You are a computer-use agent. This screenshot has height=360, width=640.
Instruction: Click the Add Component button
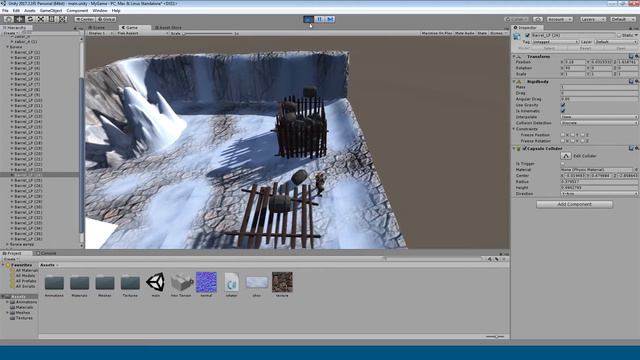click(x=574, y=204)
